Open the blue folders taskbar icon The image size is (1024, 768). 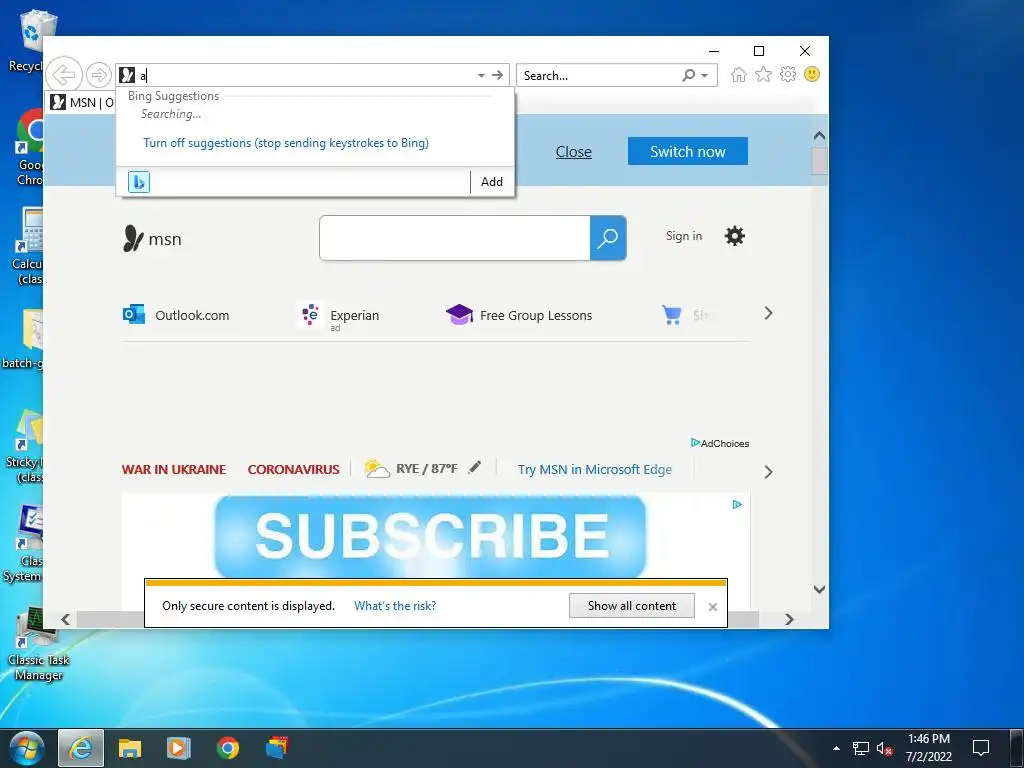[x=277, y=748]
